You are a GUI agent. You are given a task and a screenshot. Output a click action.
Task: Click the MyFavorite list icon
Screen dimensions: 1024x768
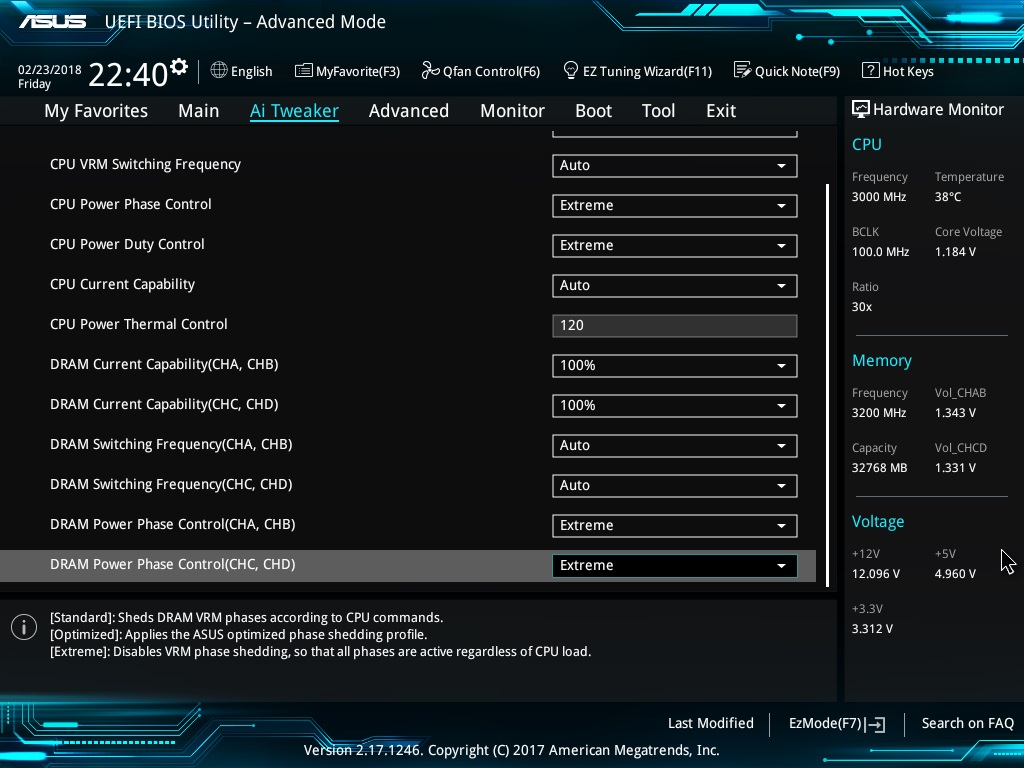pyautogui.click(x=304, y=71)
